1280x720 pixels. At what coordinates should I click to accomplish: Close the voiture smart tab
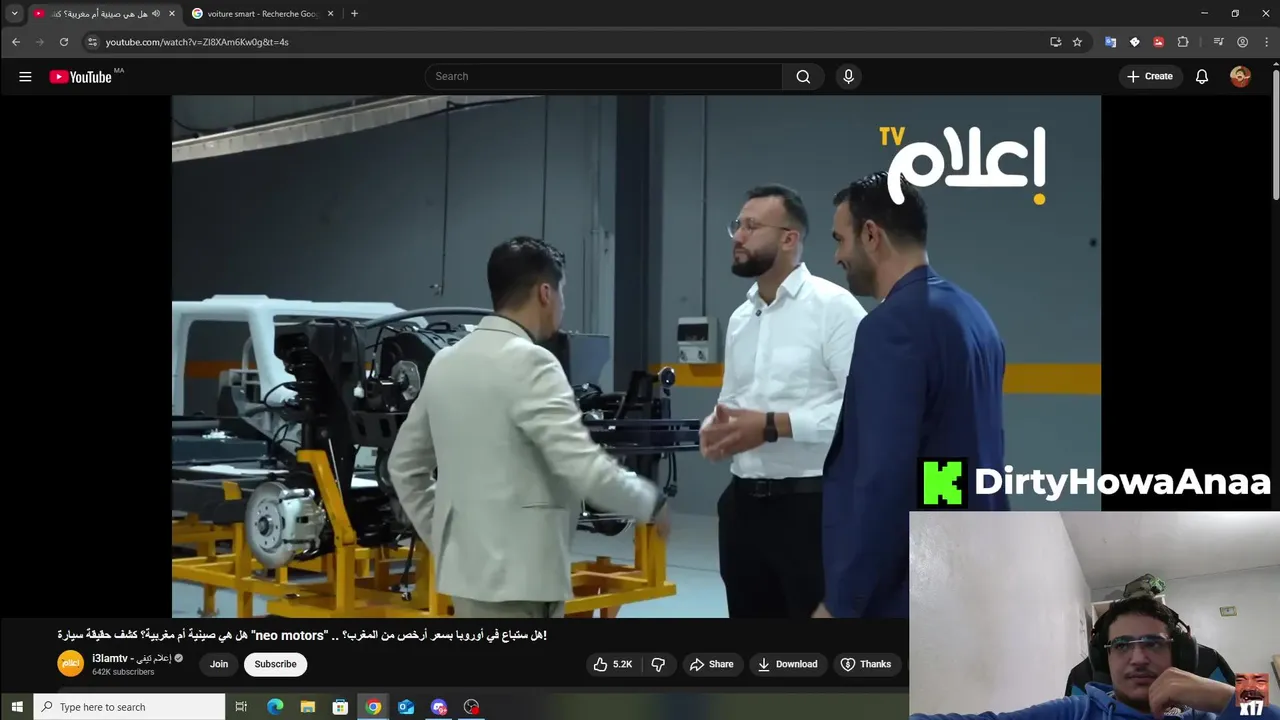(331, 13)
